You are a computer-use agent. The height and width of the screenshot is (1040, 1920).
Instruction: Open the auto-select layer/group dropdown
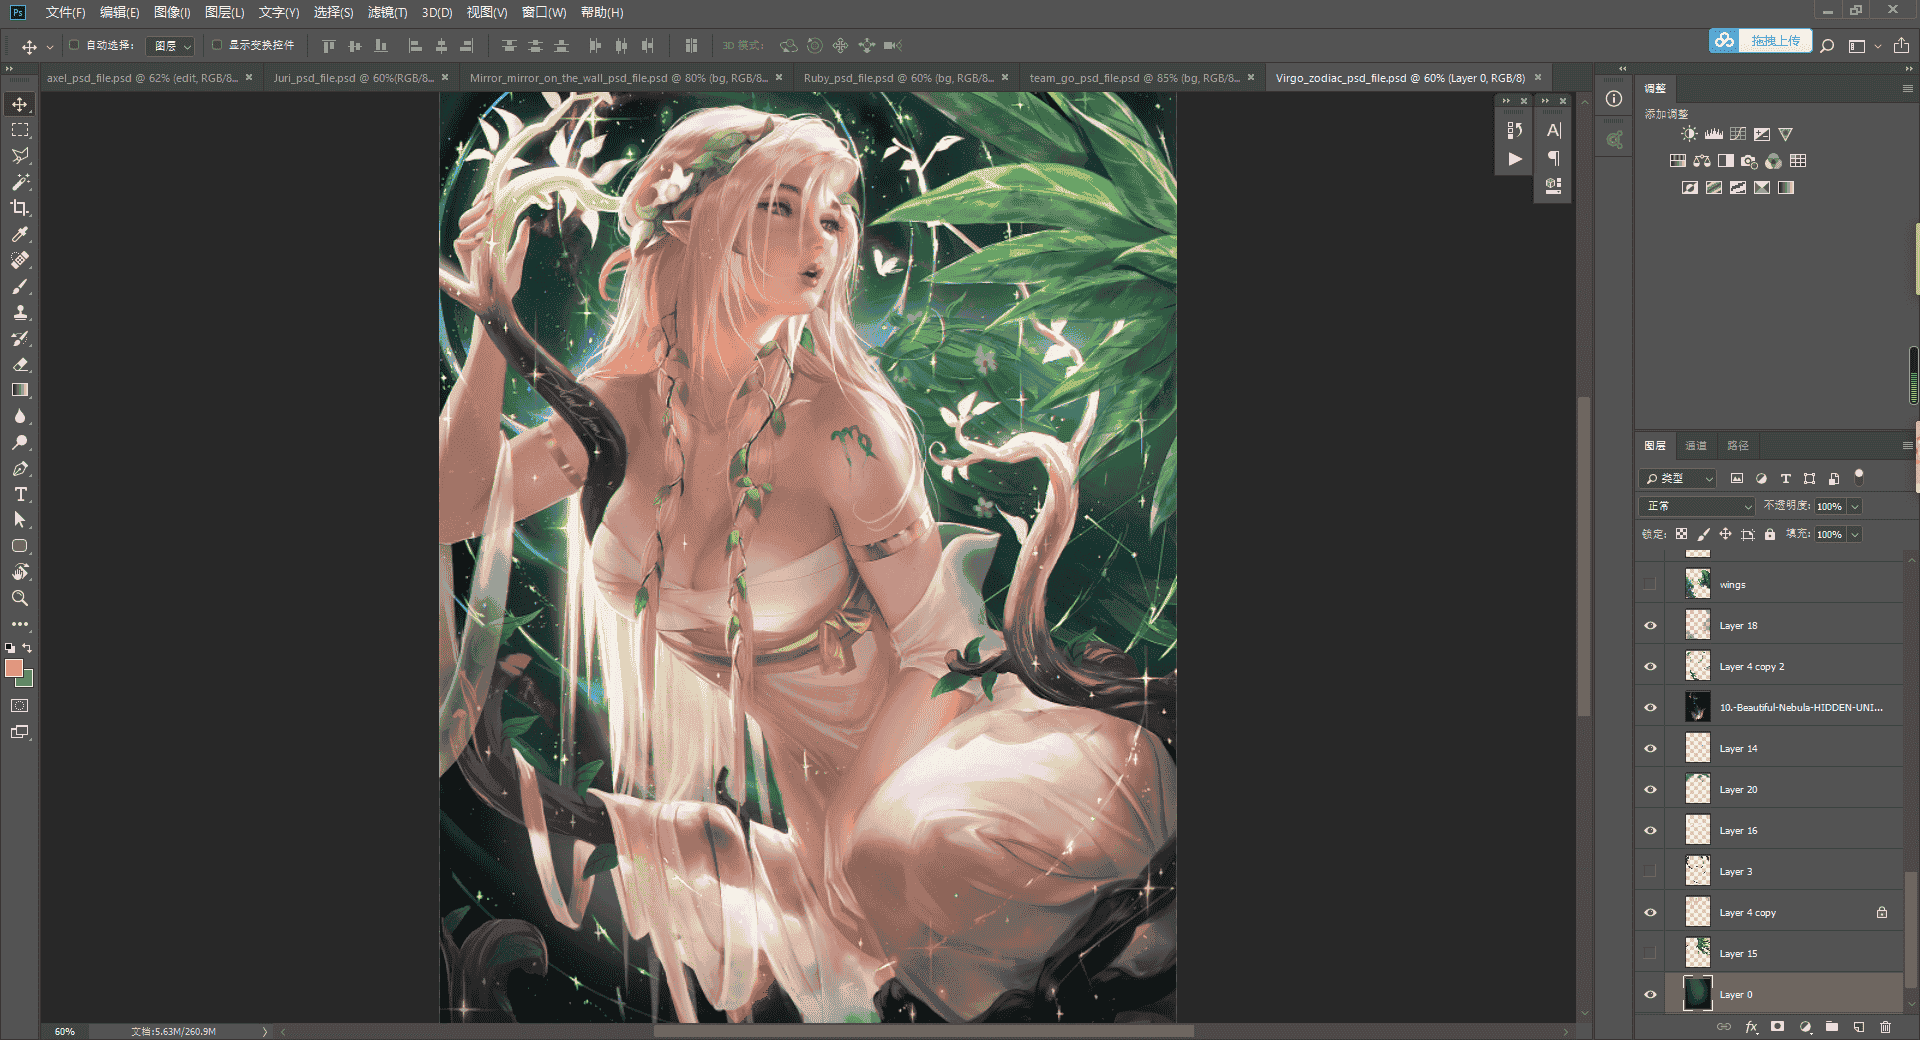[170, 46]
